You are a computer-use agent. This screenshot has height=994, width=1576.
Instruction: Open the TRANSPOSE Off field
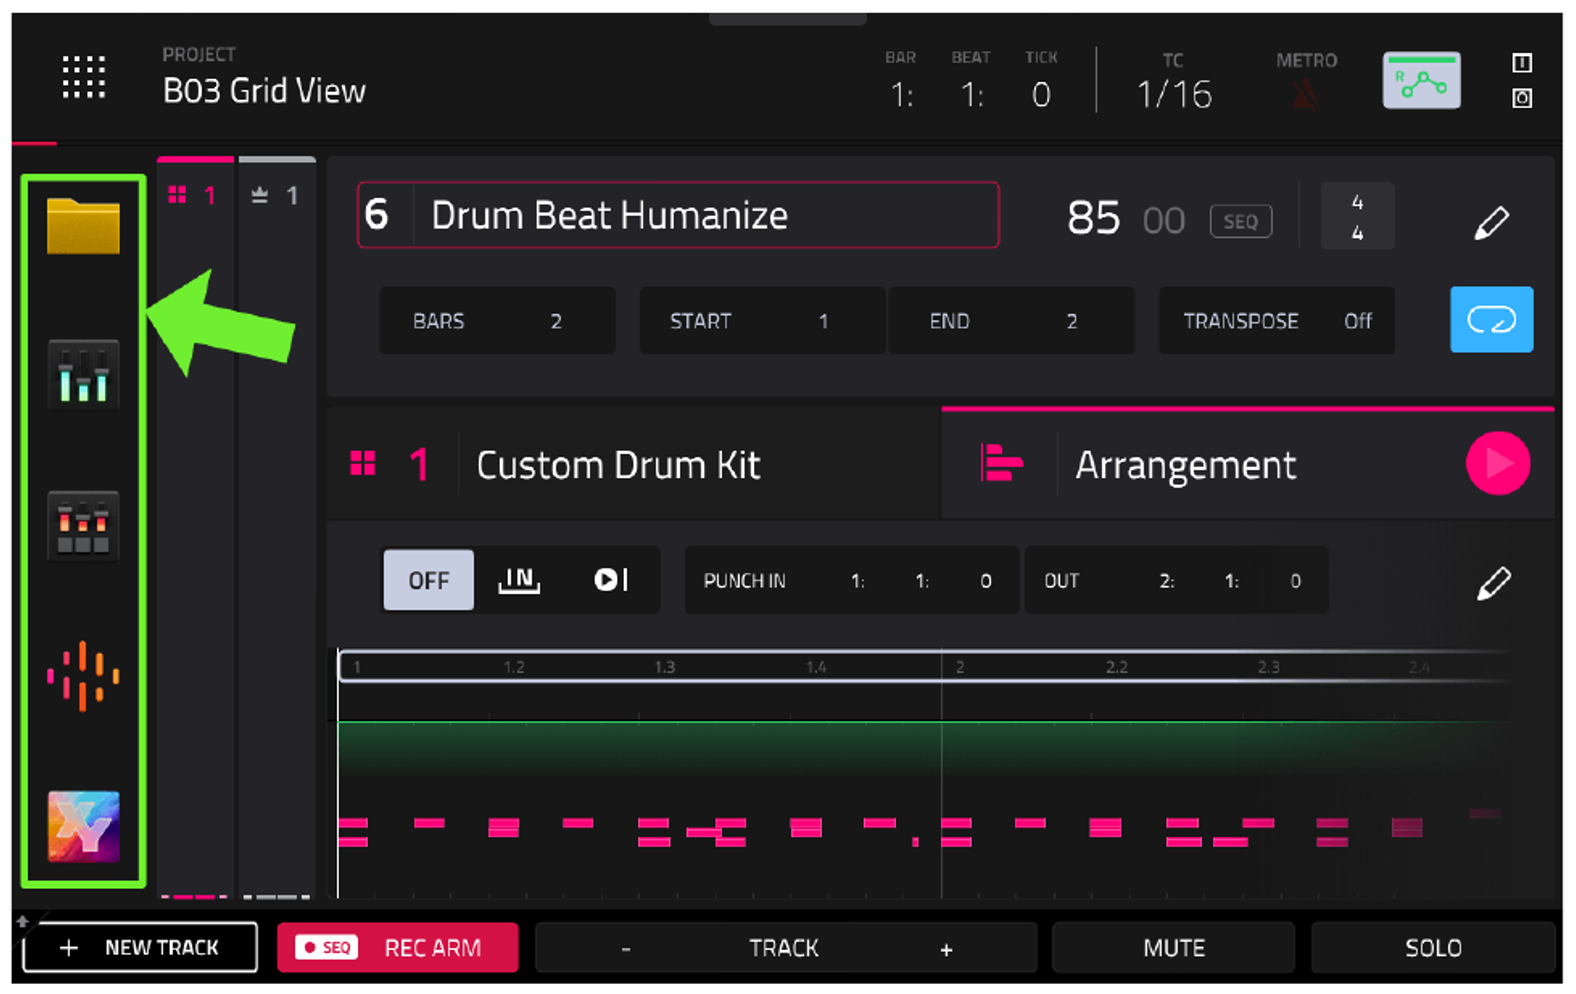[1276, 321]
